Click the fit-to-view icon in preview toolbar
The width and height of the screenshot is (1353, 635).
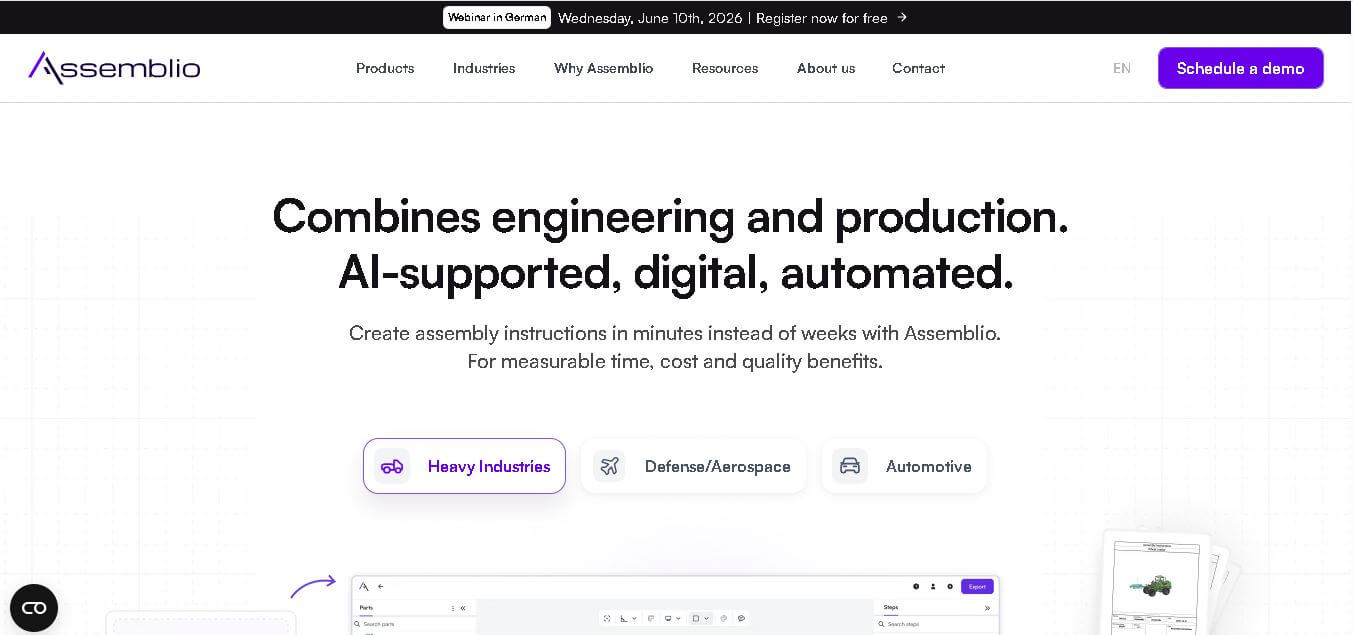click(x=607, y=618)
